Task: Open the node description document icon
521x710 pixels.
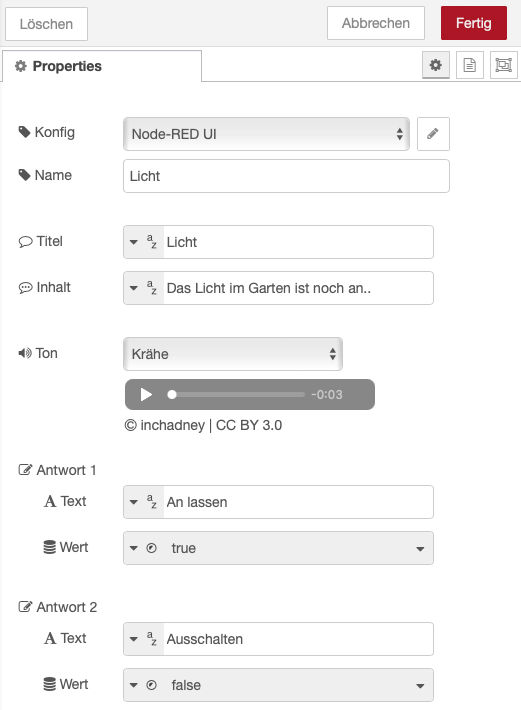Action: point(469,65)
